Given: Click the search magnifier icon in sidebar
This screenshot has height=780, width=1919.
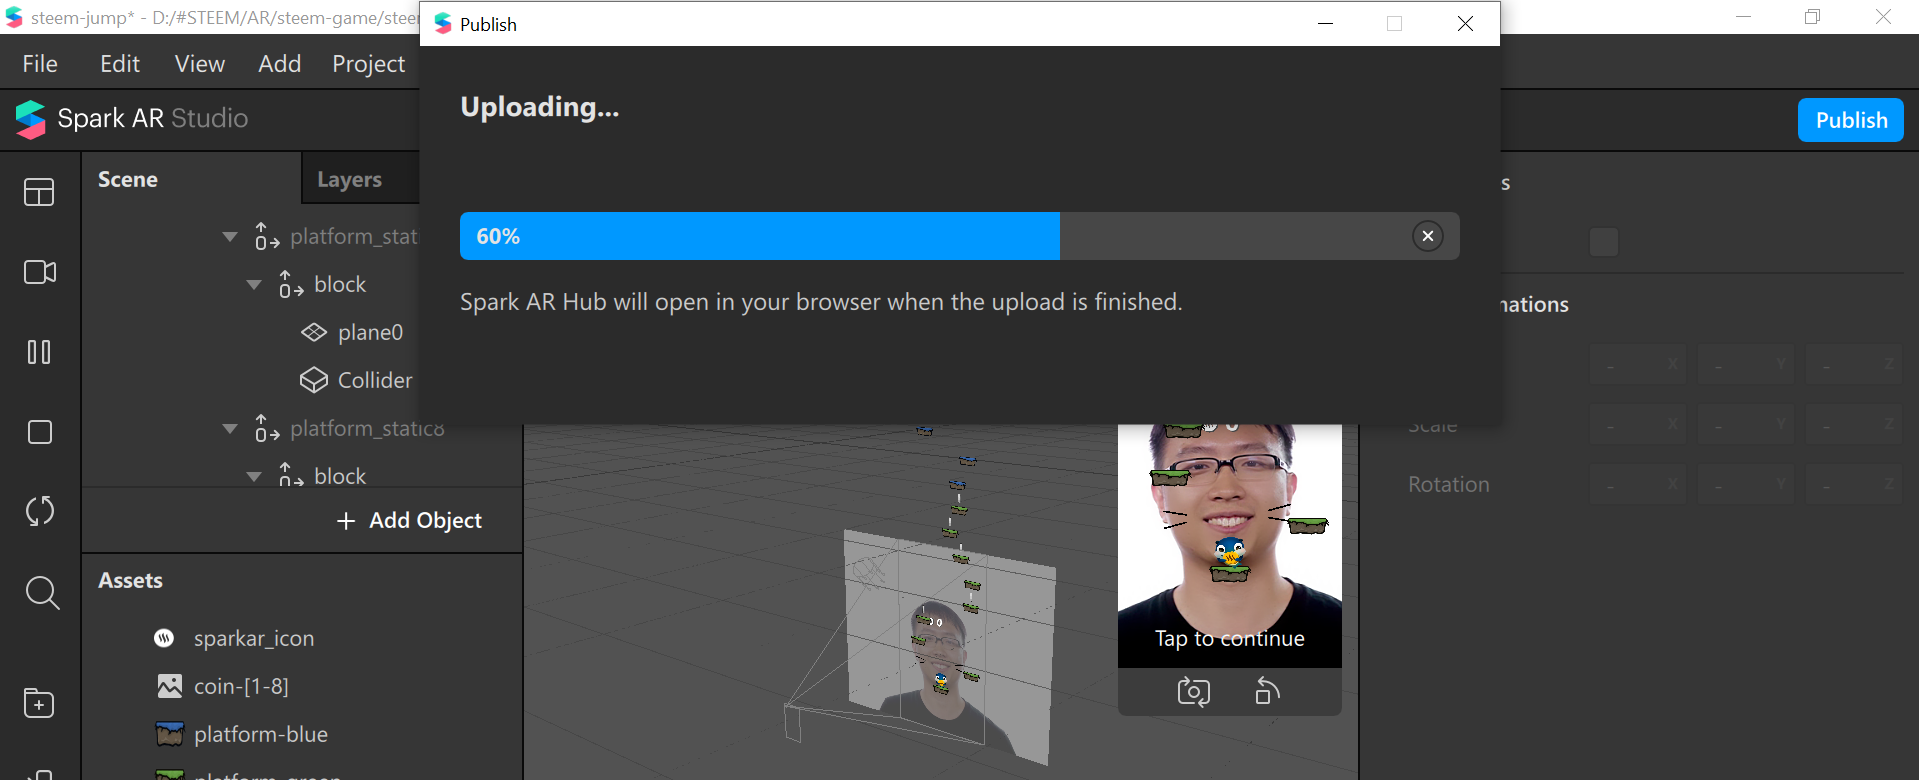Looking at the screenshot, I should pos(42,593).
